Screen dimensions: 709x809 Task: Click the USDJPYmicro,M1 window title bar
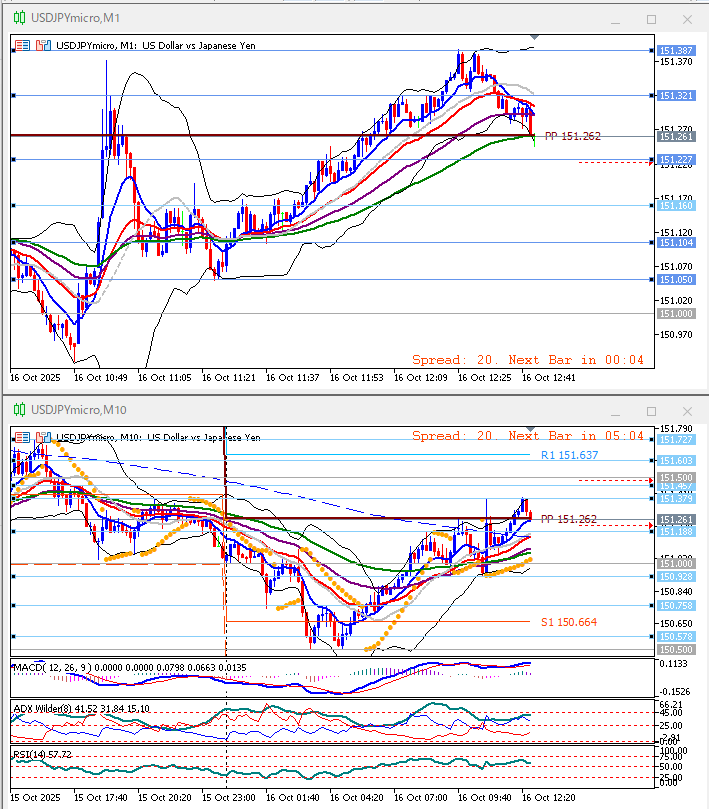click(x=300, y=19)
